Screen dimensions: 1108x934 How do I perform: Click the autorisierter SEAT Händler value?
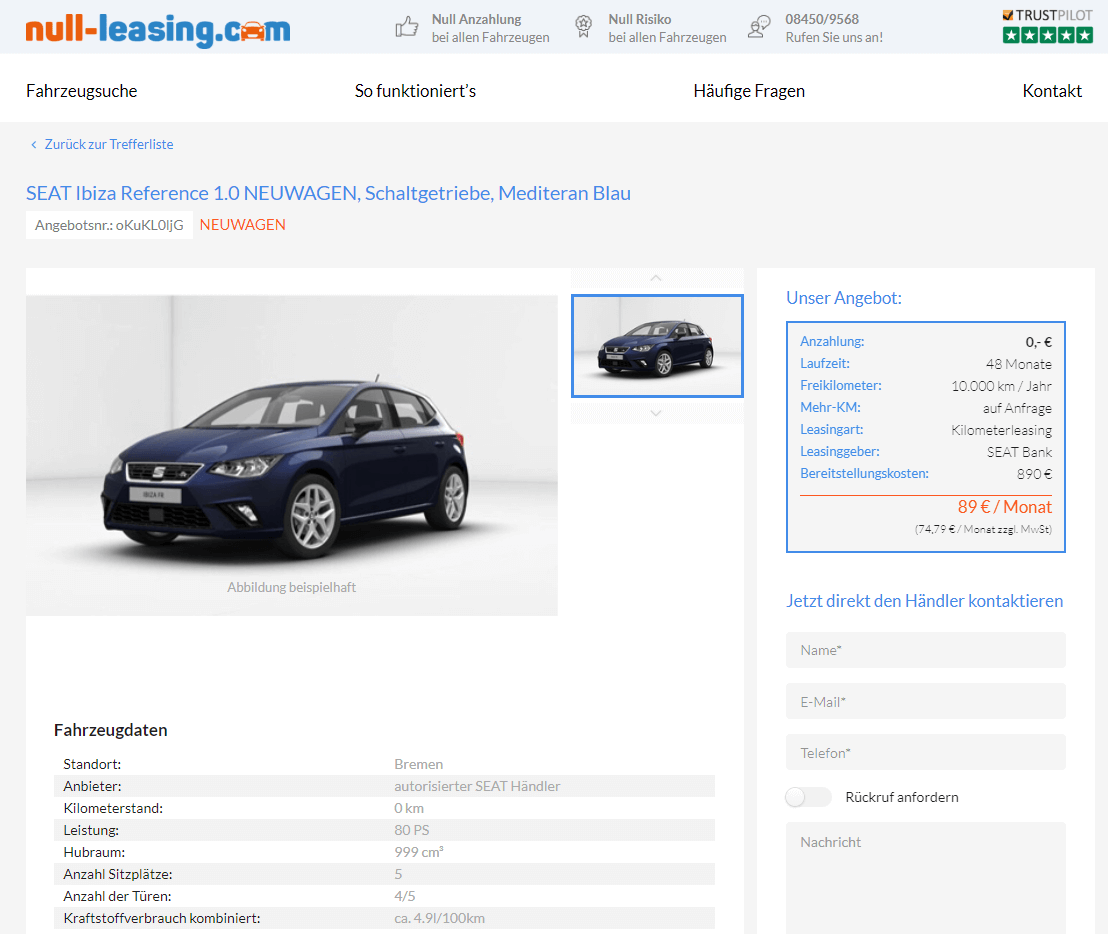pyautogui.click(x=477, y=786)
